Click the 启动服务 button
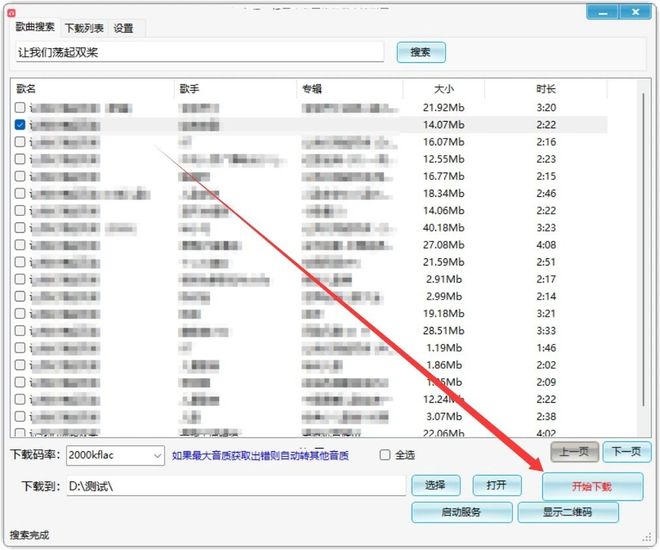The height and width of the screenshot is (550, 660). point(462,512)
